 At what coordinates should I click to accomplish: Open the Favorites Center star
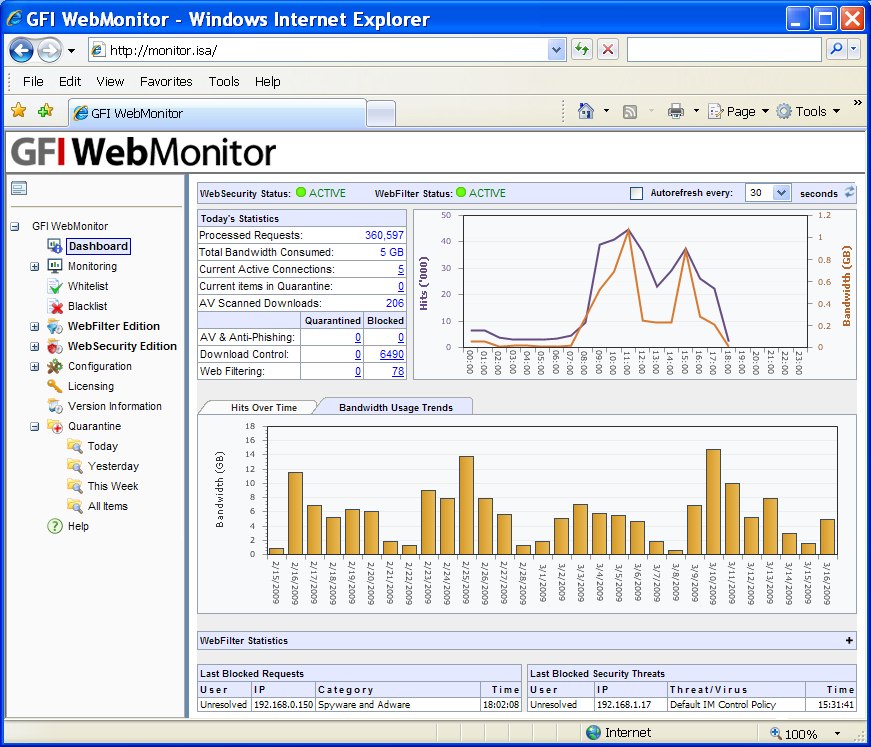(19, 111)
